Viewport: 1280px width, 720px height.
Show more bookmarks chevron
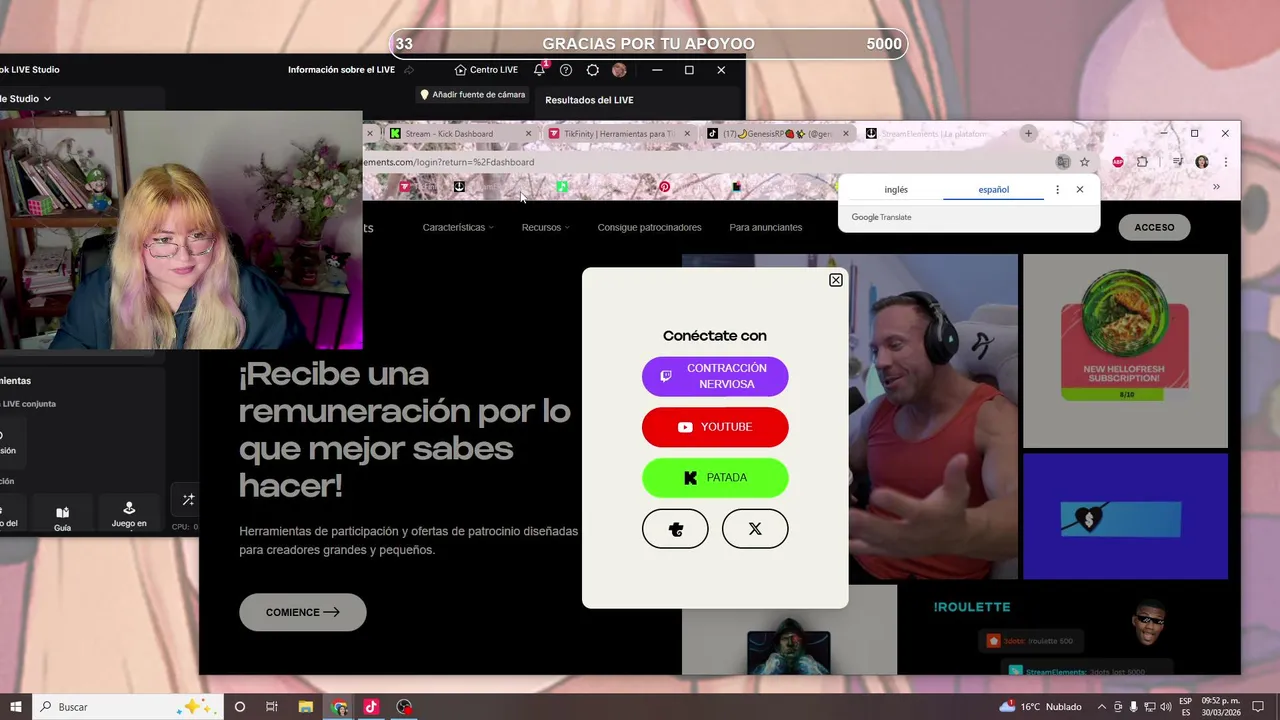click(x=1216, y=186)
